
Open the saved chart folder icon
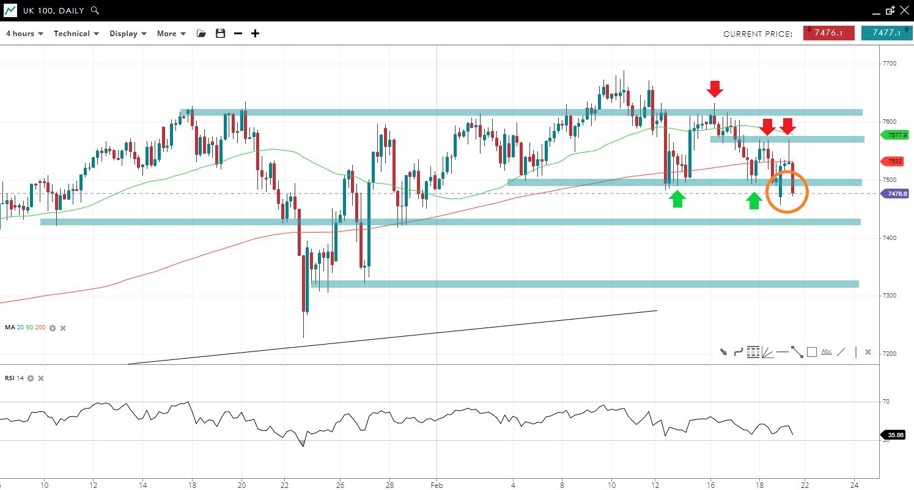pos(201,34)
